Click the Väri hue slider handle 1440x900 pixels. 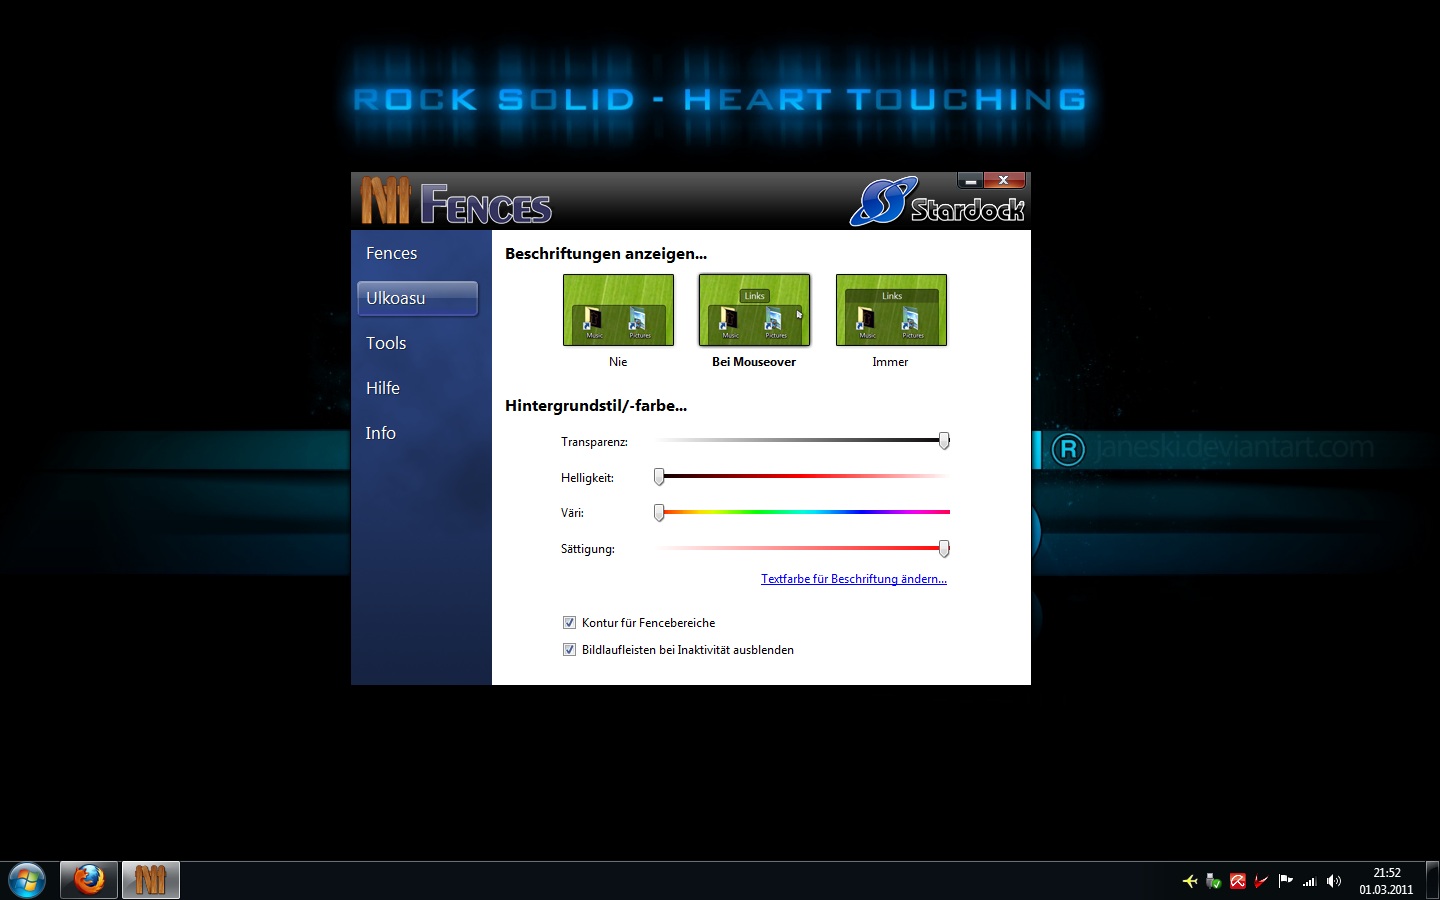659,513
